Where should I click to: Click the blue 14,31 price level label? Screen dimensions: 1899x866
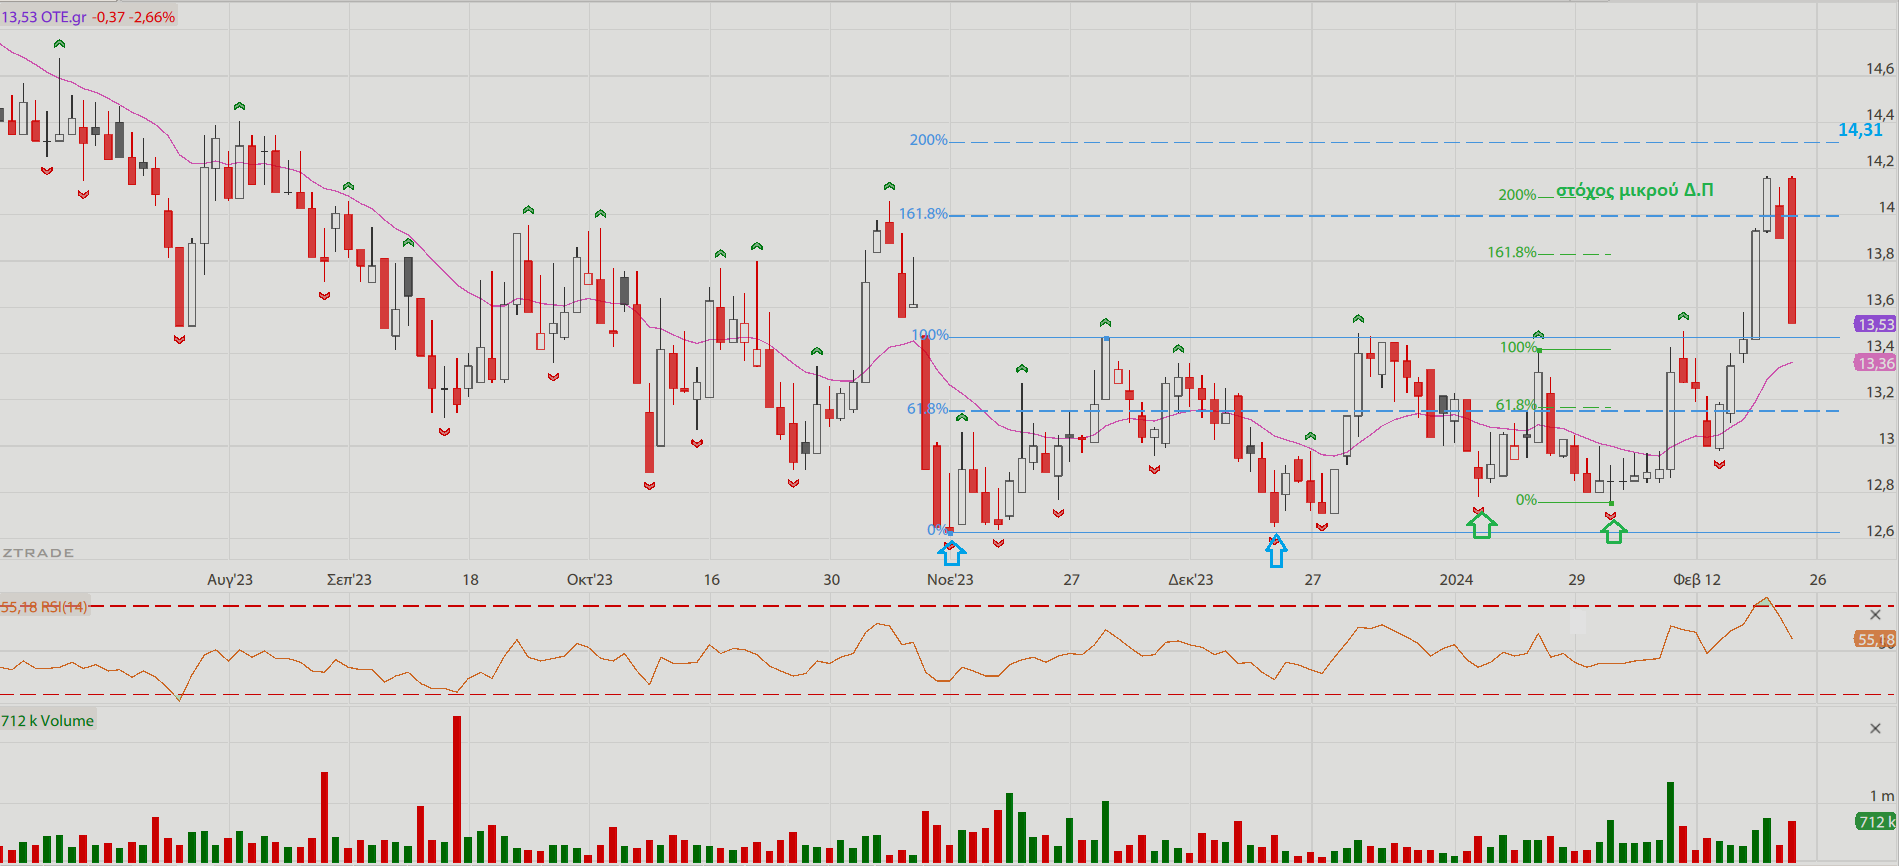pos(1860,130)
